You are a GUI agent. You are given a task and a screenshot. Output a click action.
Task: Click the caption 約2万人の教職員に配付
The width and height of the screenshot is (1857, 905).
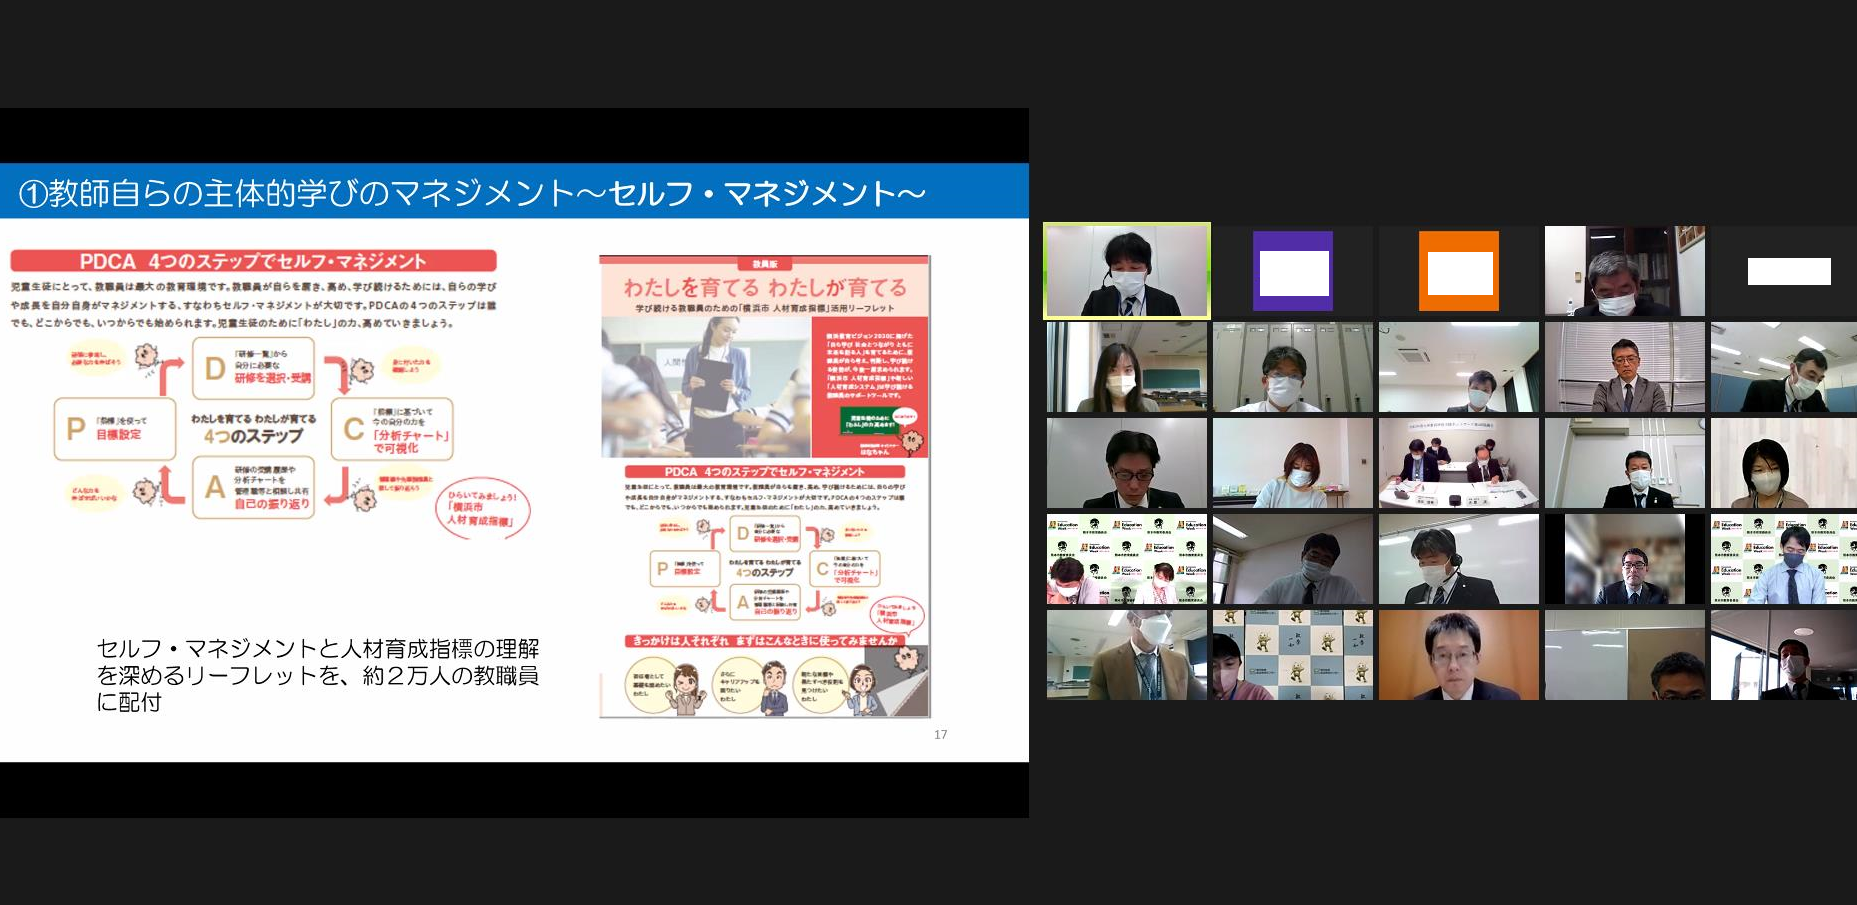[x=318, y=675]
